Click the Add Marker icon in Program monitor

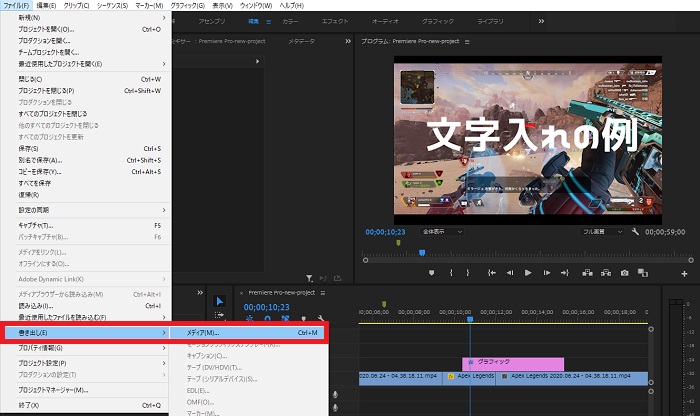[x=431, y=273]
